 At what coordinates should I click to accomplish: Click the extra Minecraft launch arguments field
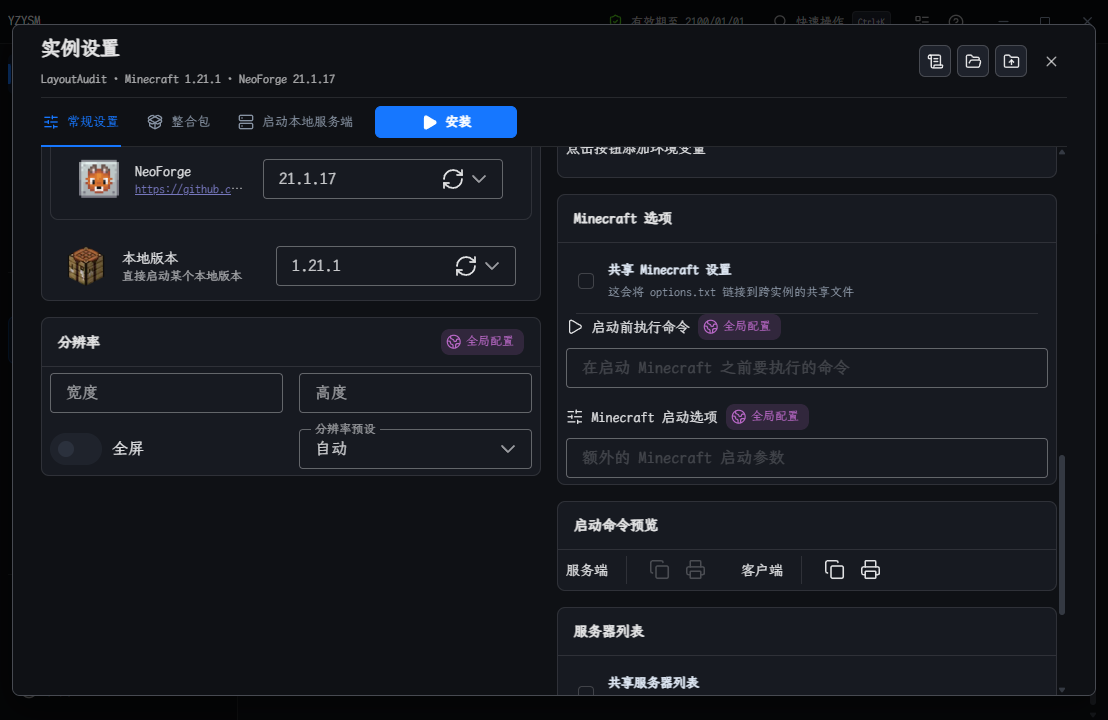click(x=806, y=459)
